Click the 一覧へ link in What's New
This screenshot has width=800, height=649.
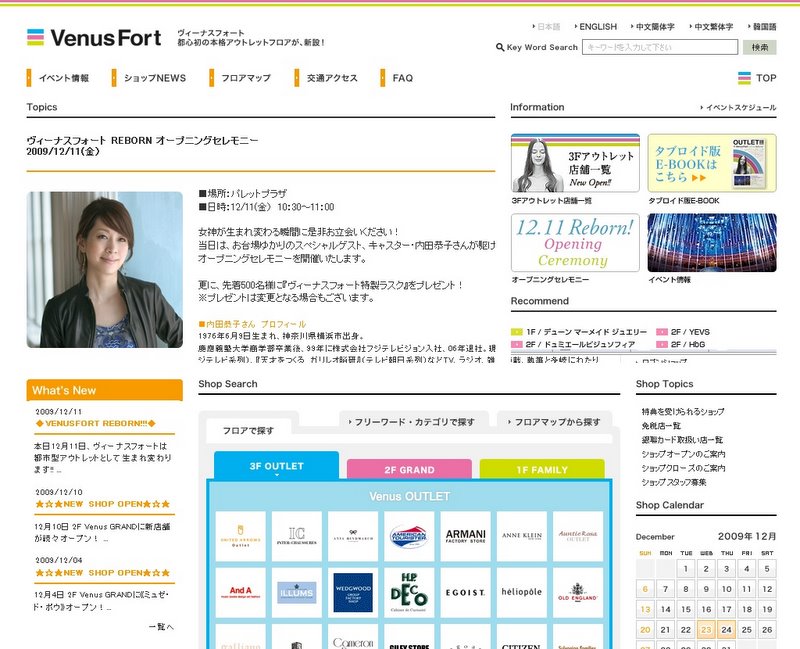[161, 627]
